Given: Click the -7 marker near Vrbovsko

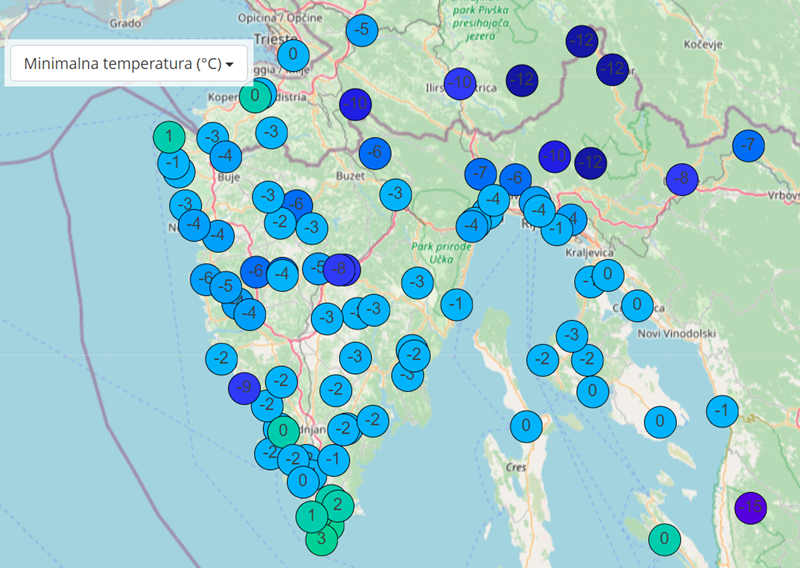Looking at the screenshot, I should point(747,145).
